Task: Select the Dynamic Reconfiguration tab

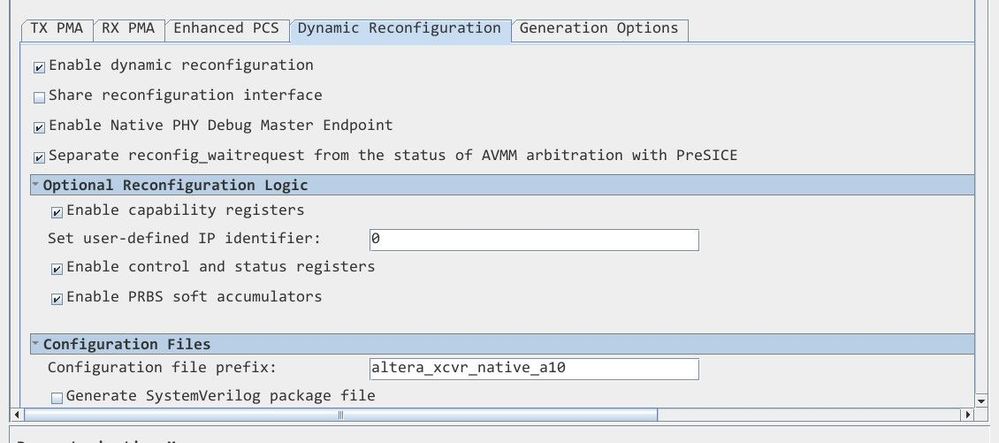Action: click(x=399, y=28)
